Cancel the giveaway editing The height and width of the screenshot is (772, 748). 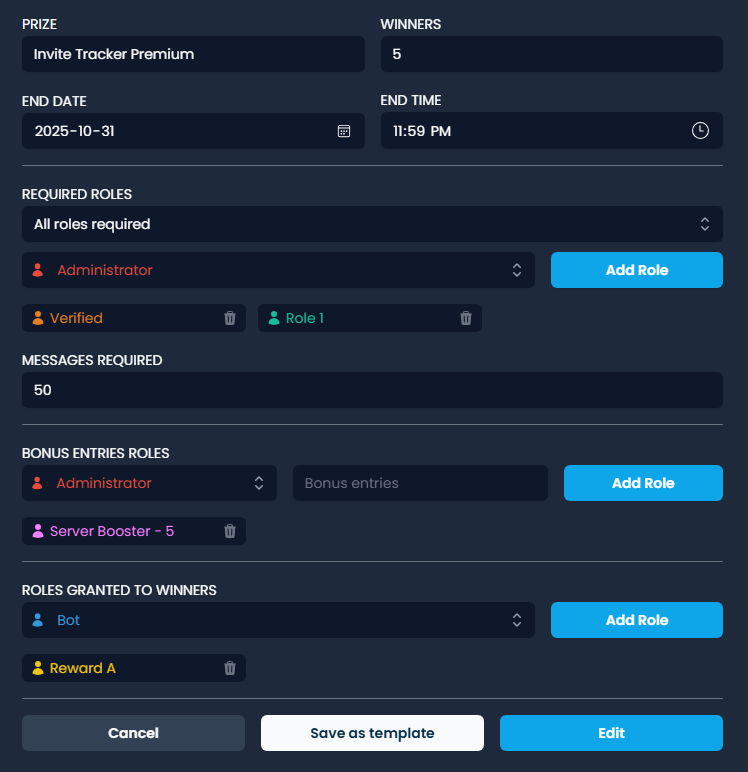pos(133,733)
